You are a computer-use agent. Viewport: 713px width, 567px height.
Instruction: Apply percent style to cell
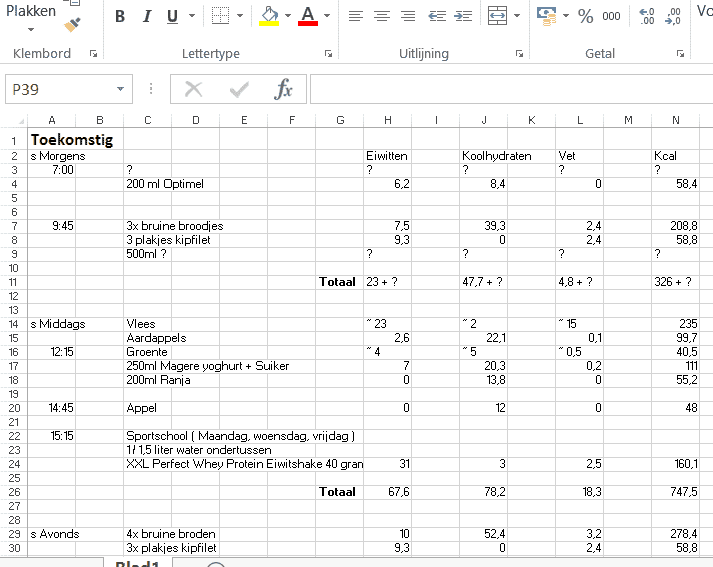[x=585, y=16]
